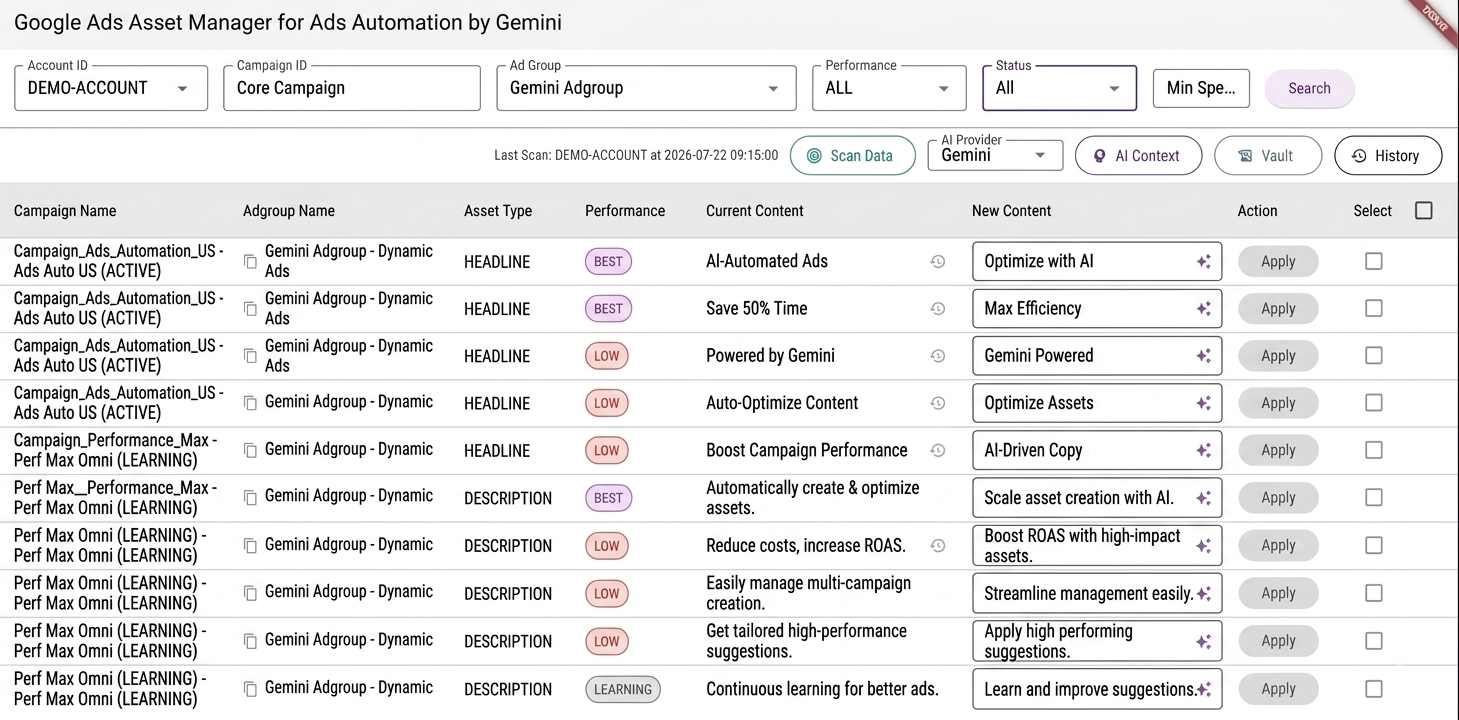Open the Account ID dropdown

coord(111,88)
